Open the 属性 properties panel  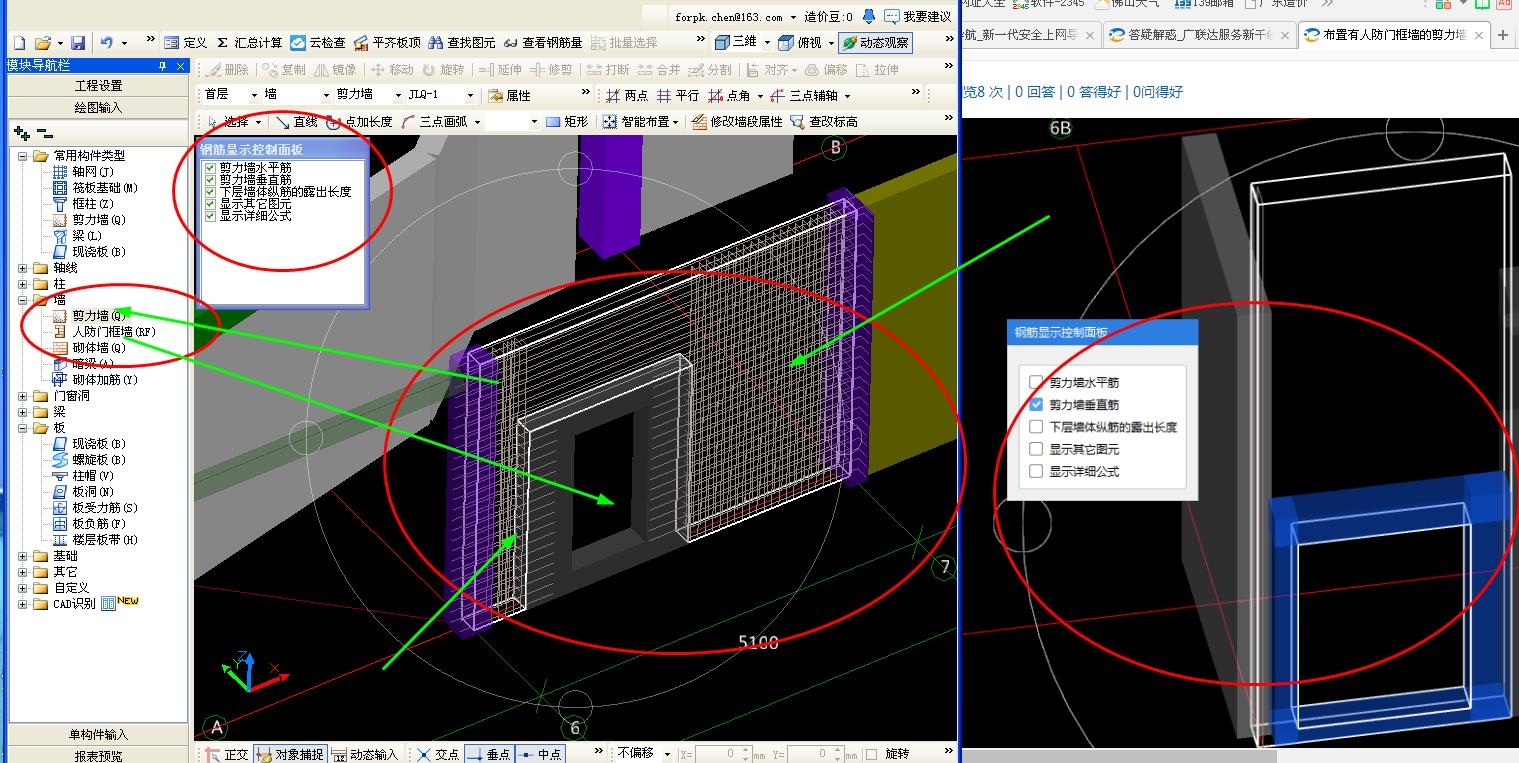pos(510,95)
